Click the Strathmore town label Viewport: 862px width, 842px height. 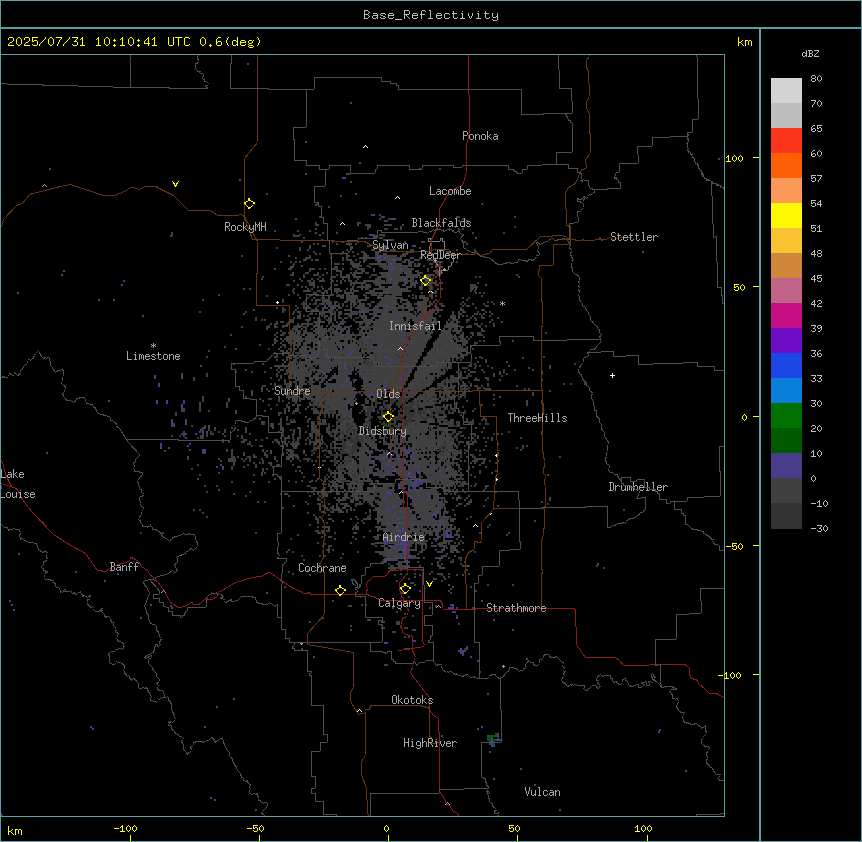pos(516,608)
